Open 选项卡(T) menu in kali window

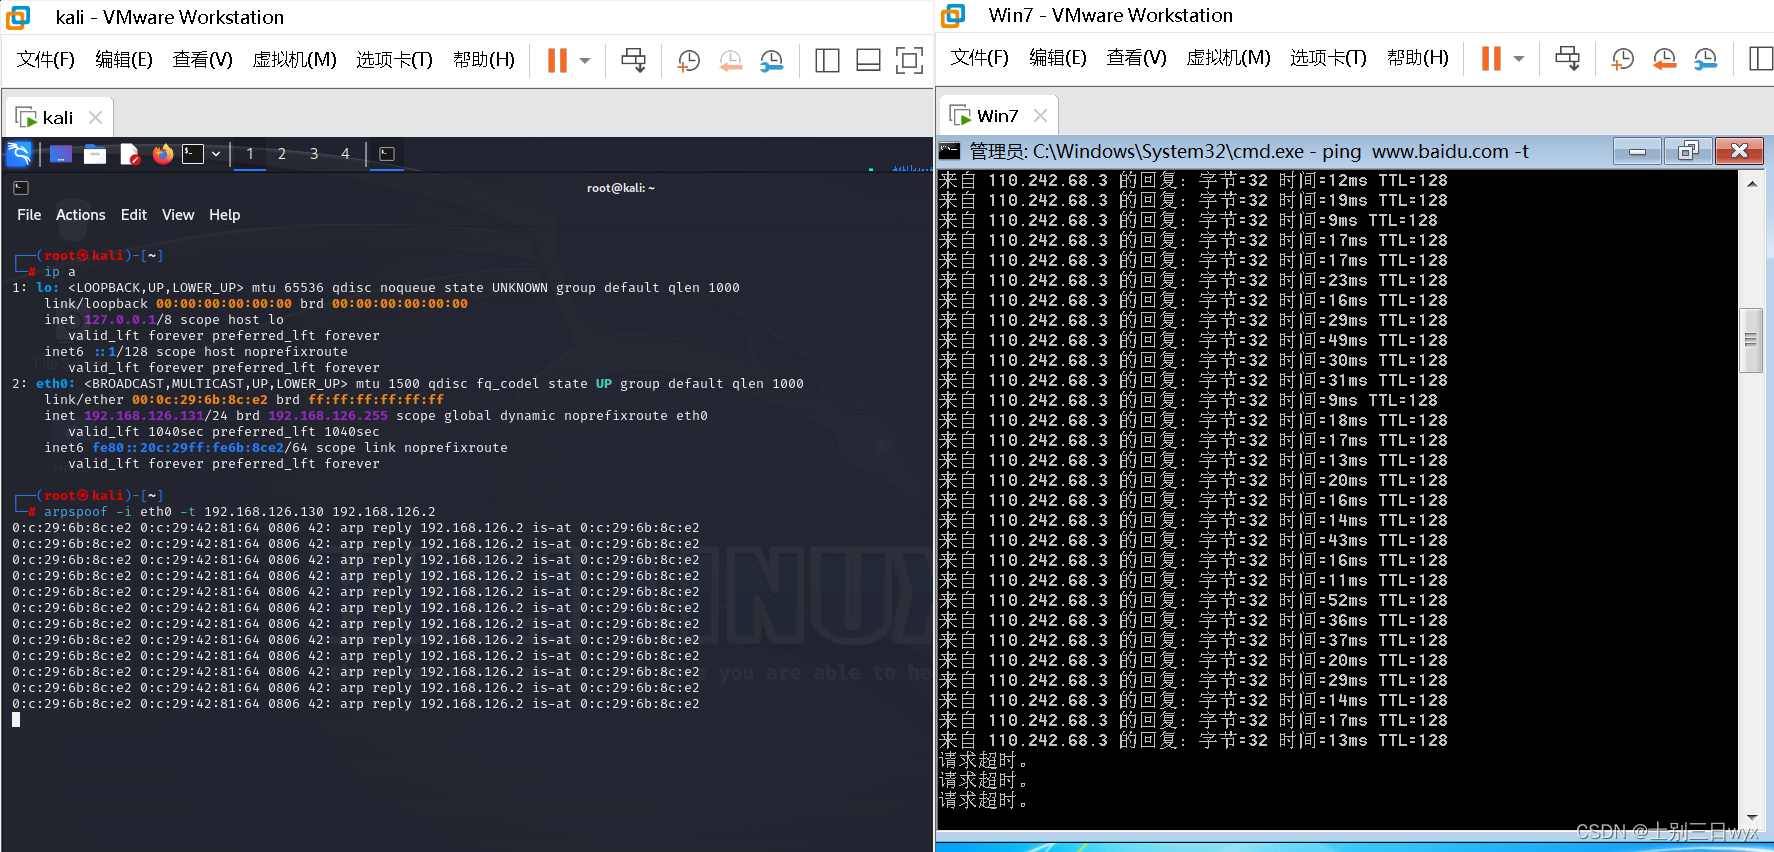394,60
